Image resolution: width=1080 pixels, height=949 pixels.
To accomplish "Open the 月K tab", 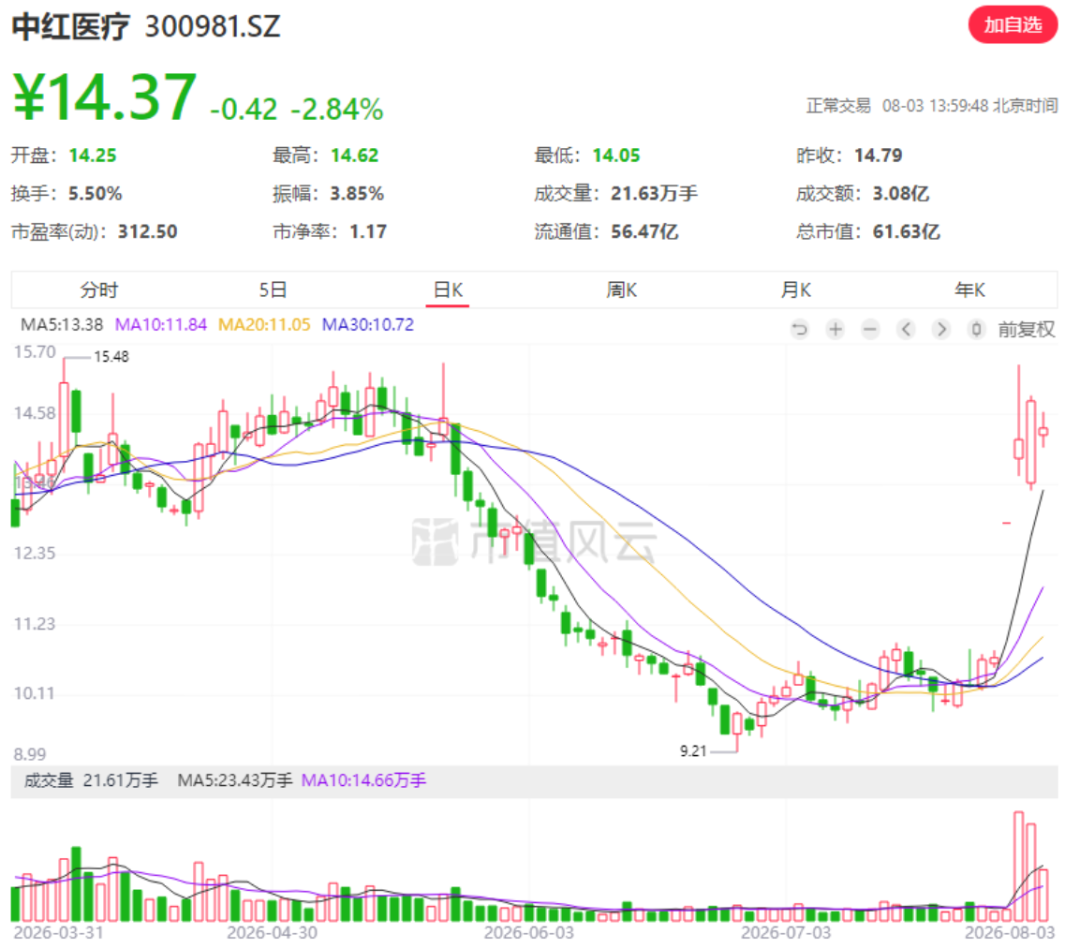I will 796,290.
